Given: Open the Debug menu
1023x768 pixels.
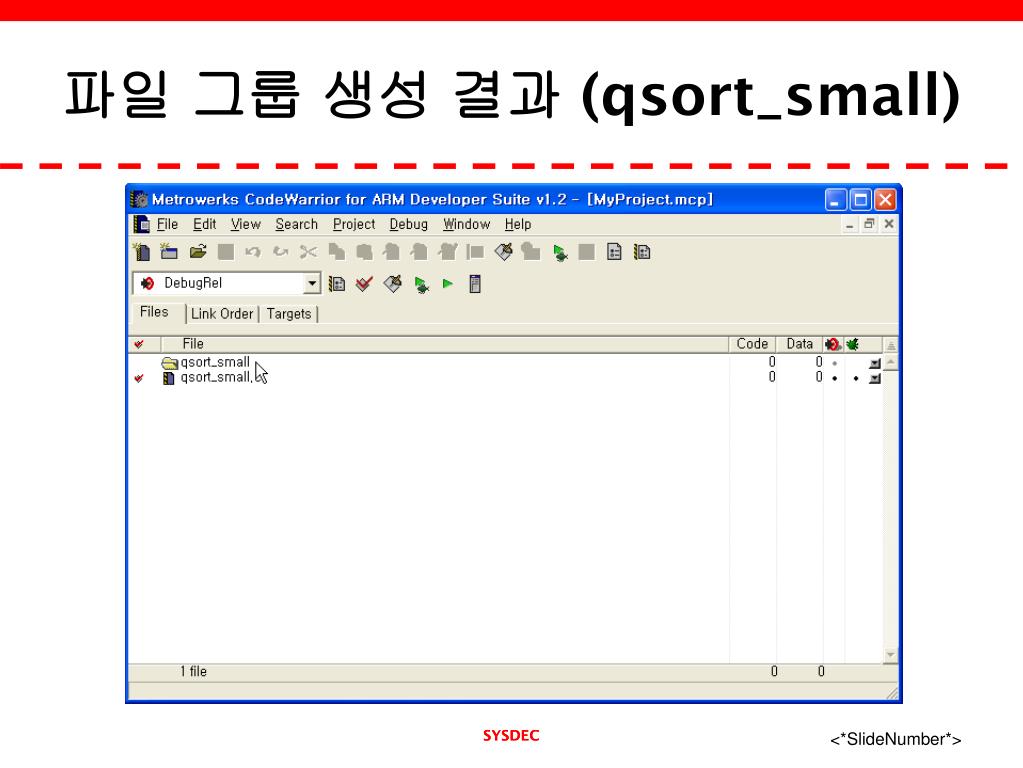Looking at the screenshot, I should click(x=408, y=224).
